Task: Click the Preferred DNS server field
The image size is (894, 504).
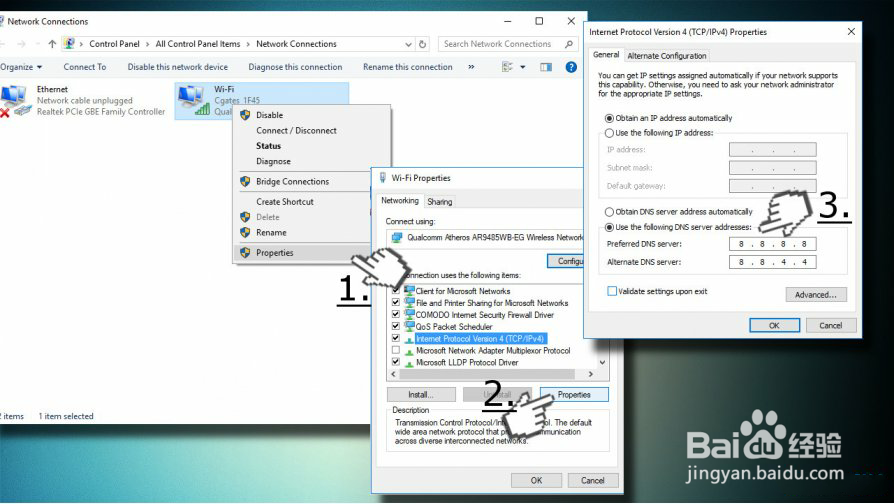Action: coord(773,244)
